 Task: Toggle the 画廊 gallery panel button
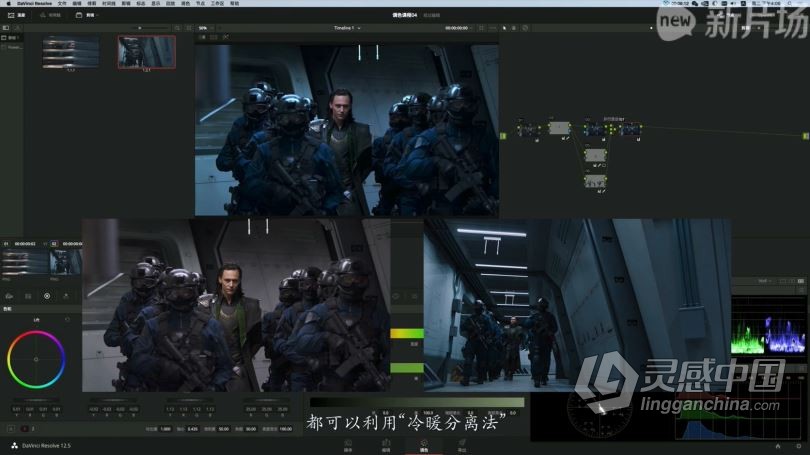coord(17,15)
